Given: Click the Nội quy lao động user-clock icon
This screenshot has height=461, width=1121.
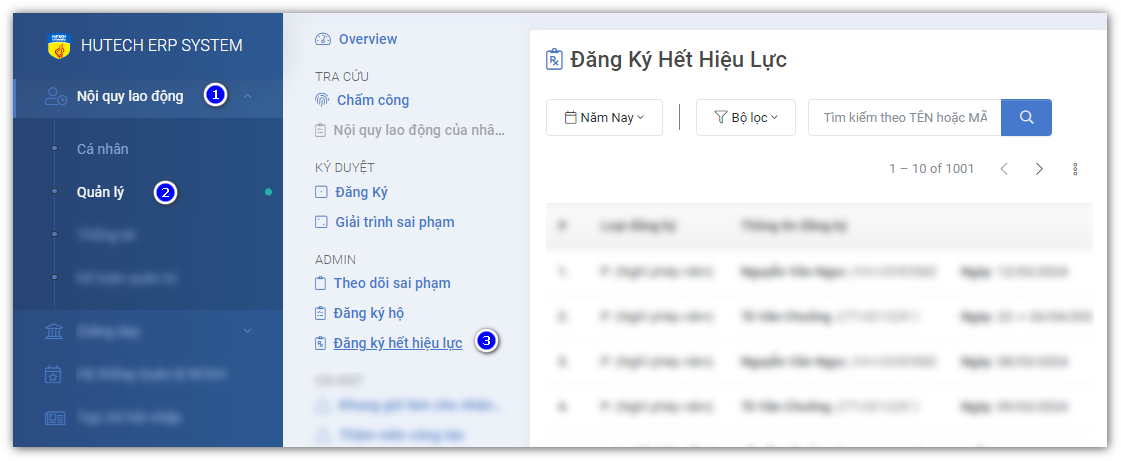Looking at the screenshot, I should (x=56, y=96).
